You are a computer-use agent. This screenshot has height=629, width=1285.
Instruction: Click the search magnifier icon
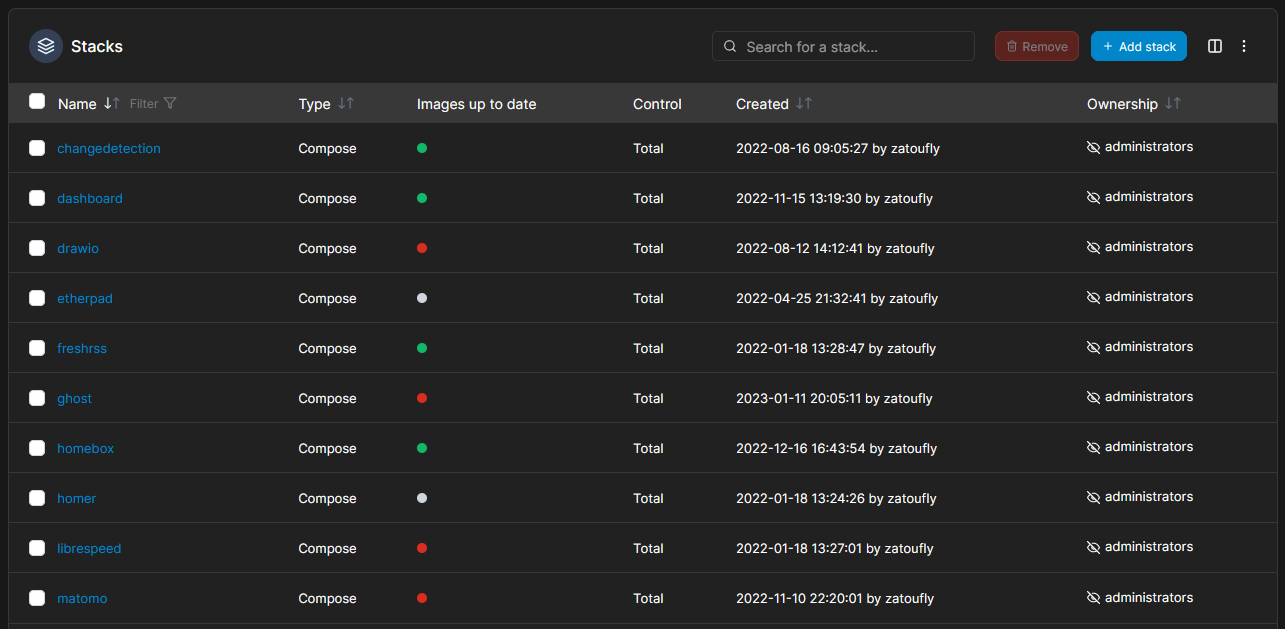coord(729,46)
